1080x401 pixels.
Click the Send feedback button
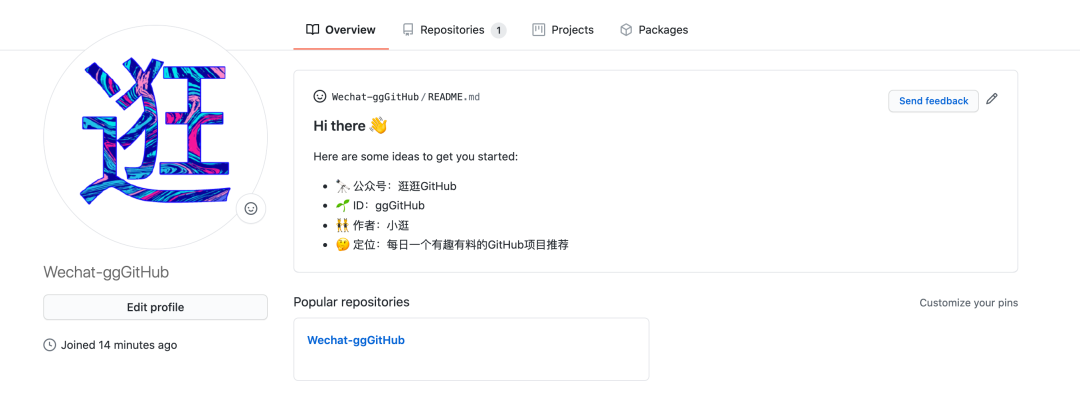pos(933,101)
